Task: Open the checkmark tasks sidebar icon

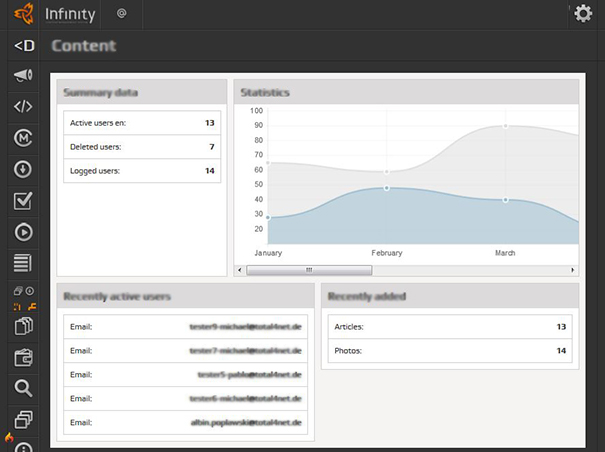Action: coord(23,201)
